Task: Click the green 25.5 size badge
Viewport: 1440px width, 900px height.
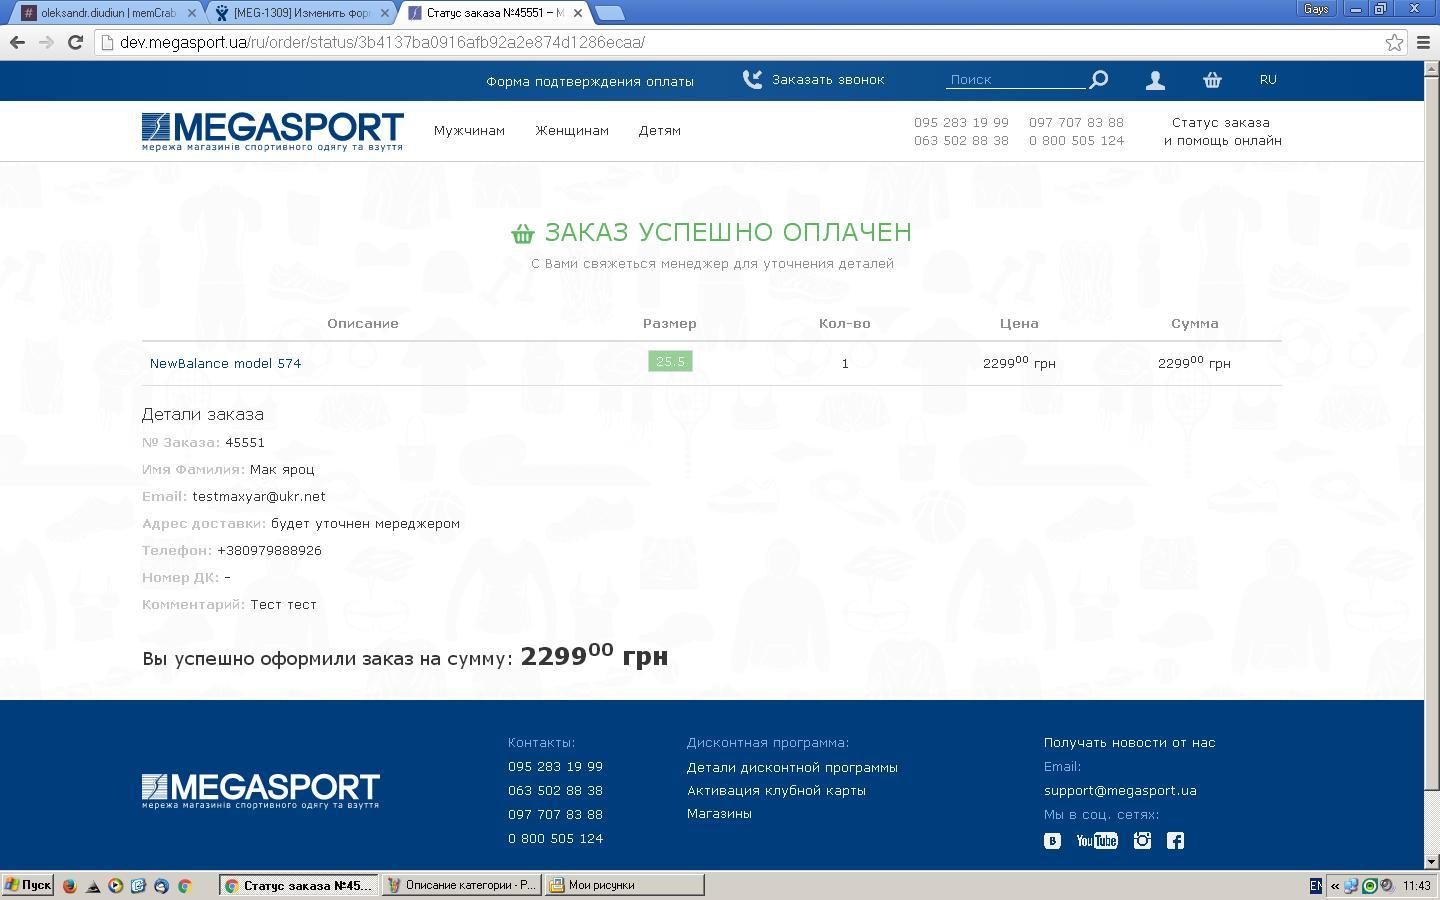Action: pos(670,362)
